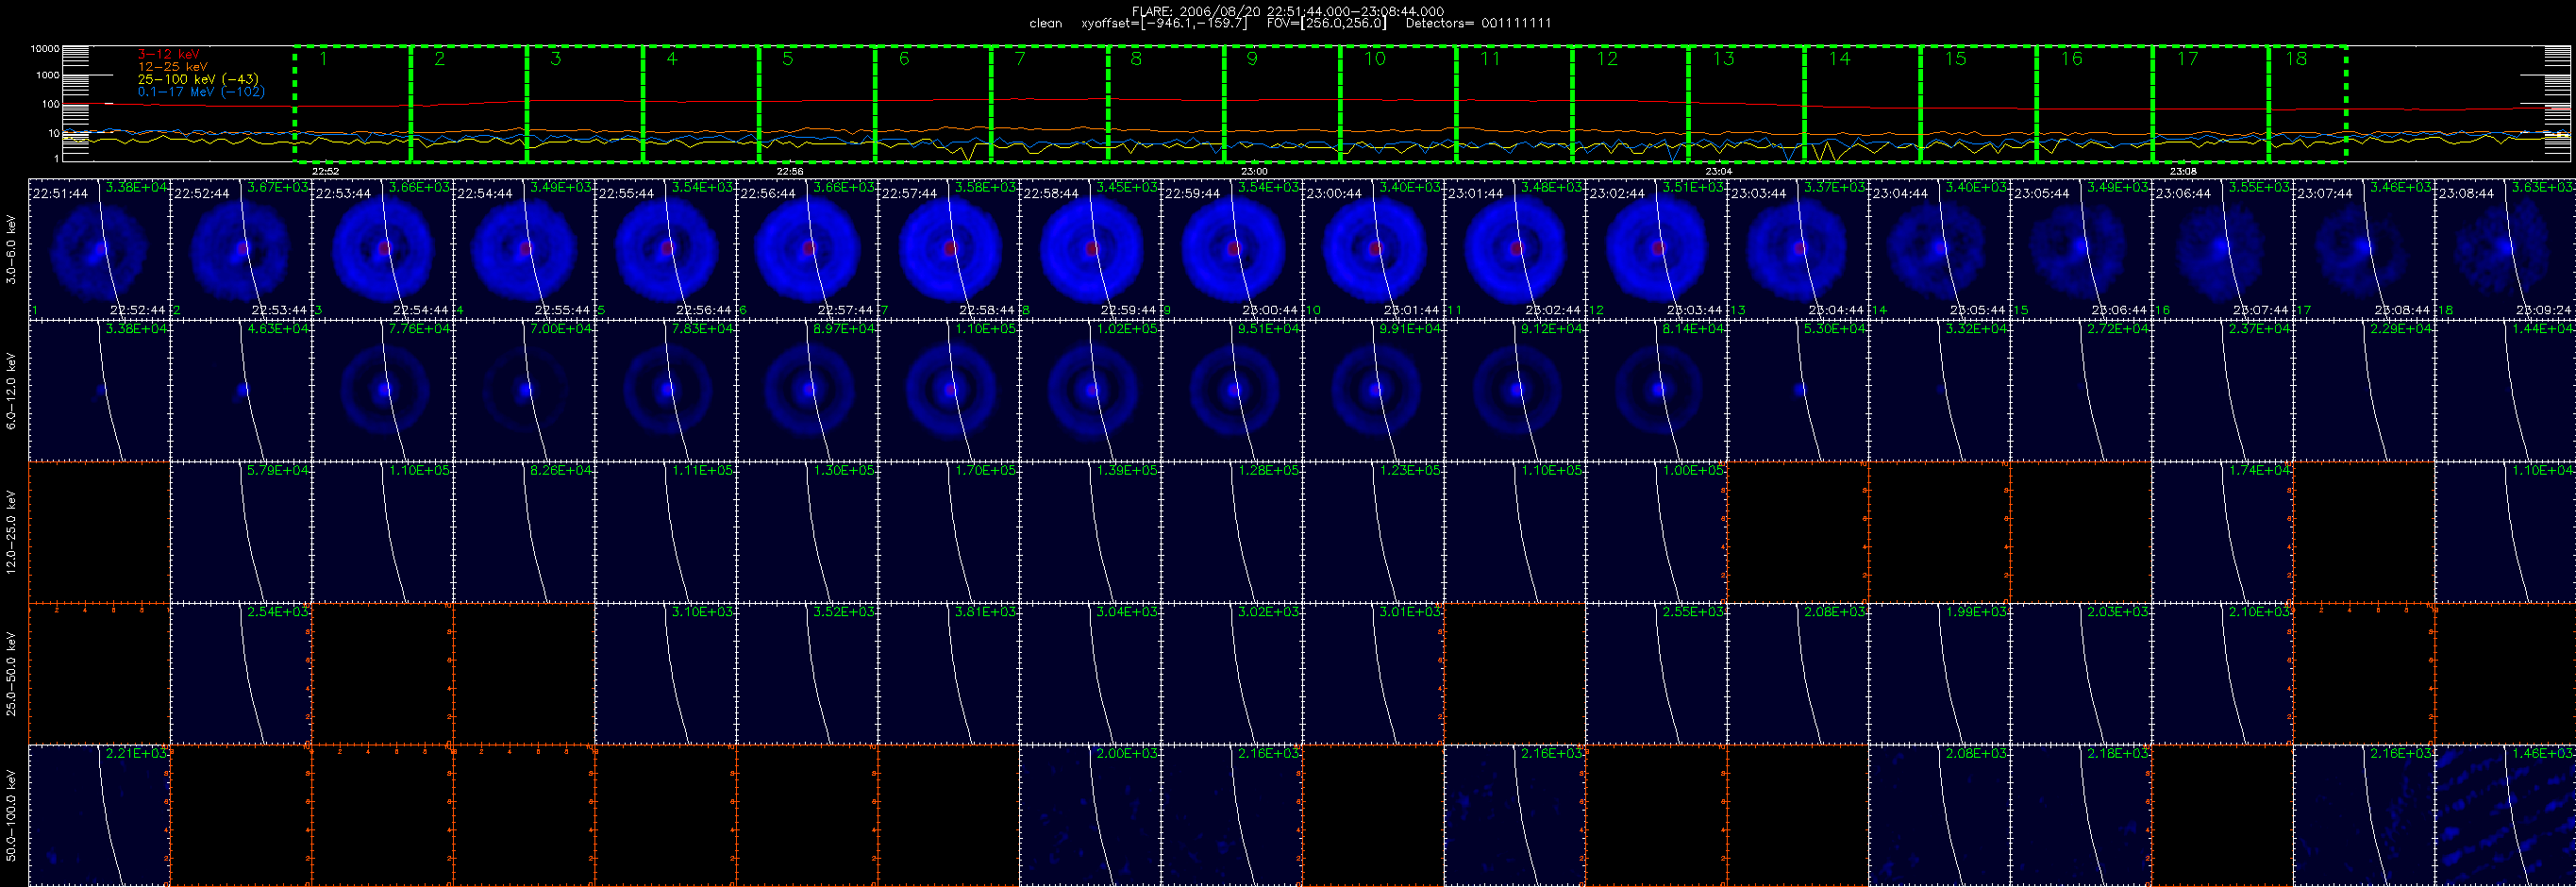Select interval 2 box on the lightcurve

click(469, 103)
